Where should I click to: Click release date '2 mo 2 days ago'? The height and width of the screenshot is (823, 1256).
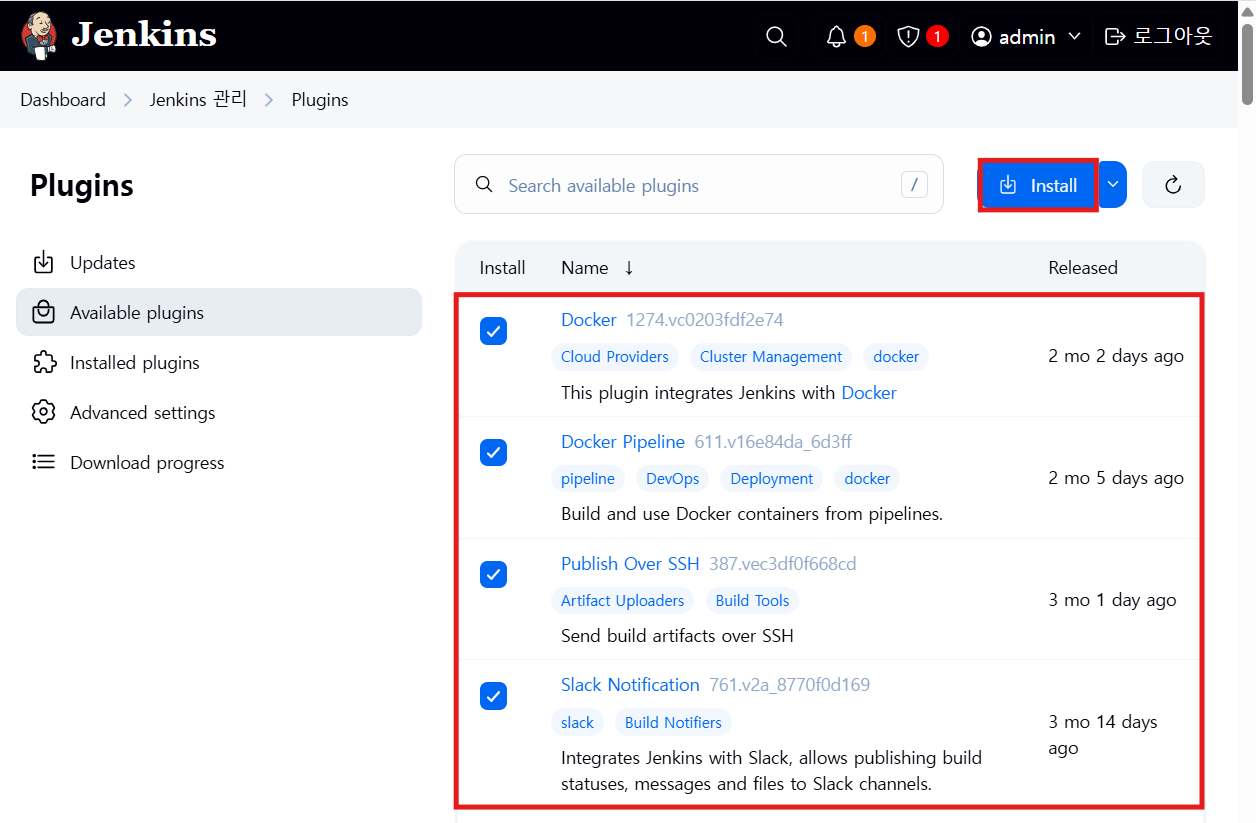point(1116,356)
